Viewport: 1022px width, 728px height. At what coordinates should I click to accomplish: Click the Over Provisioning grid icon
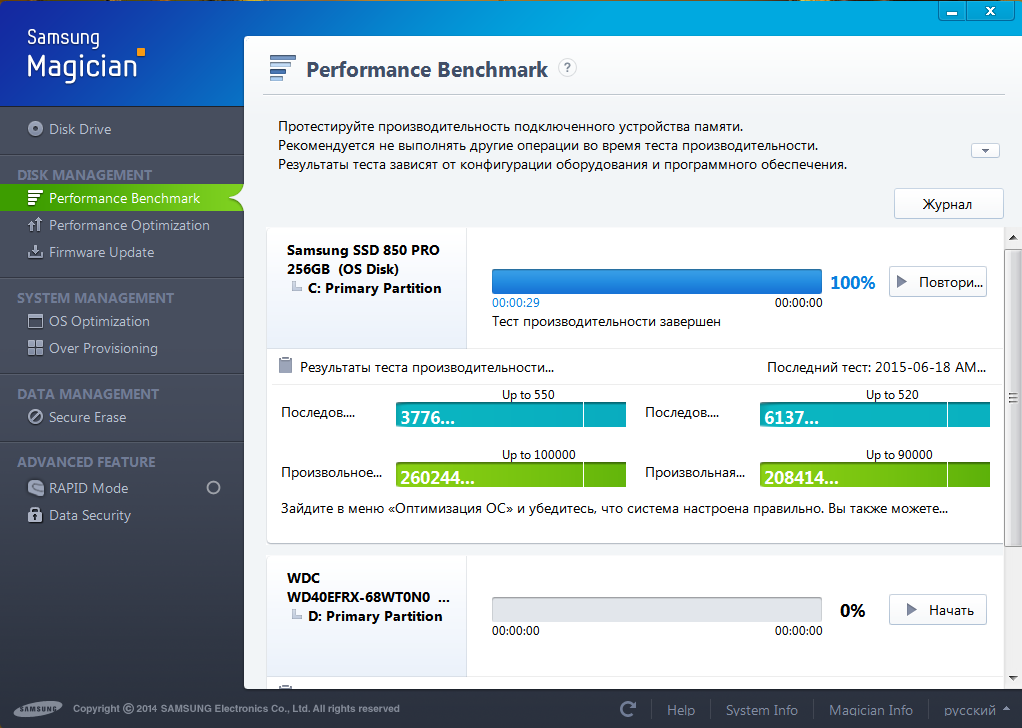point(35,348)
